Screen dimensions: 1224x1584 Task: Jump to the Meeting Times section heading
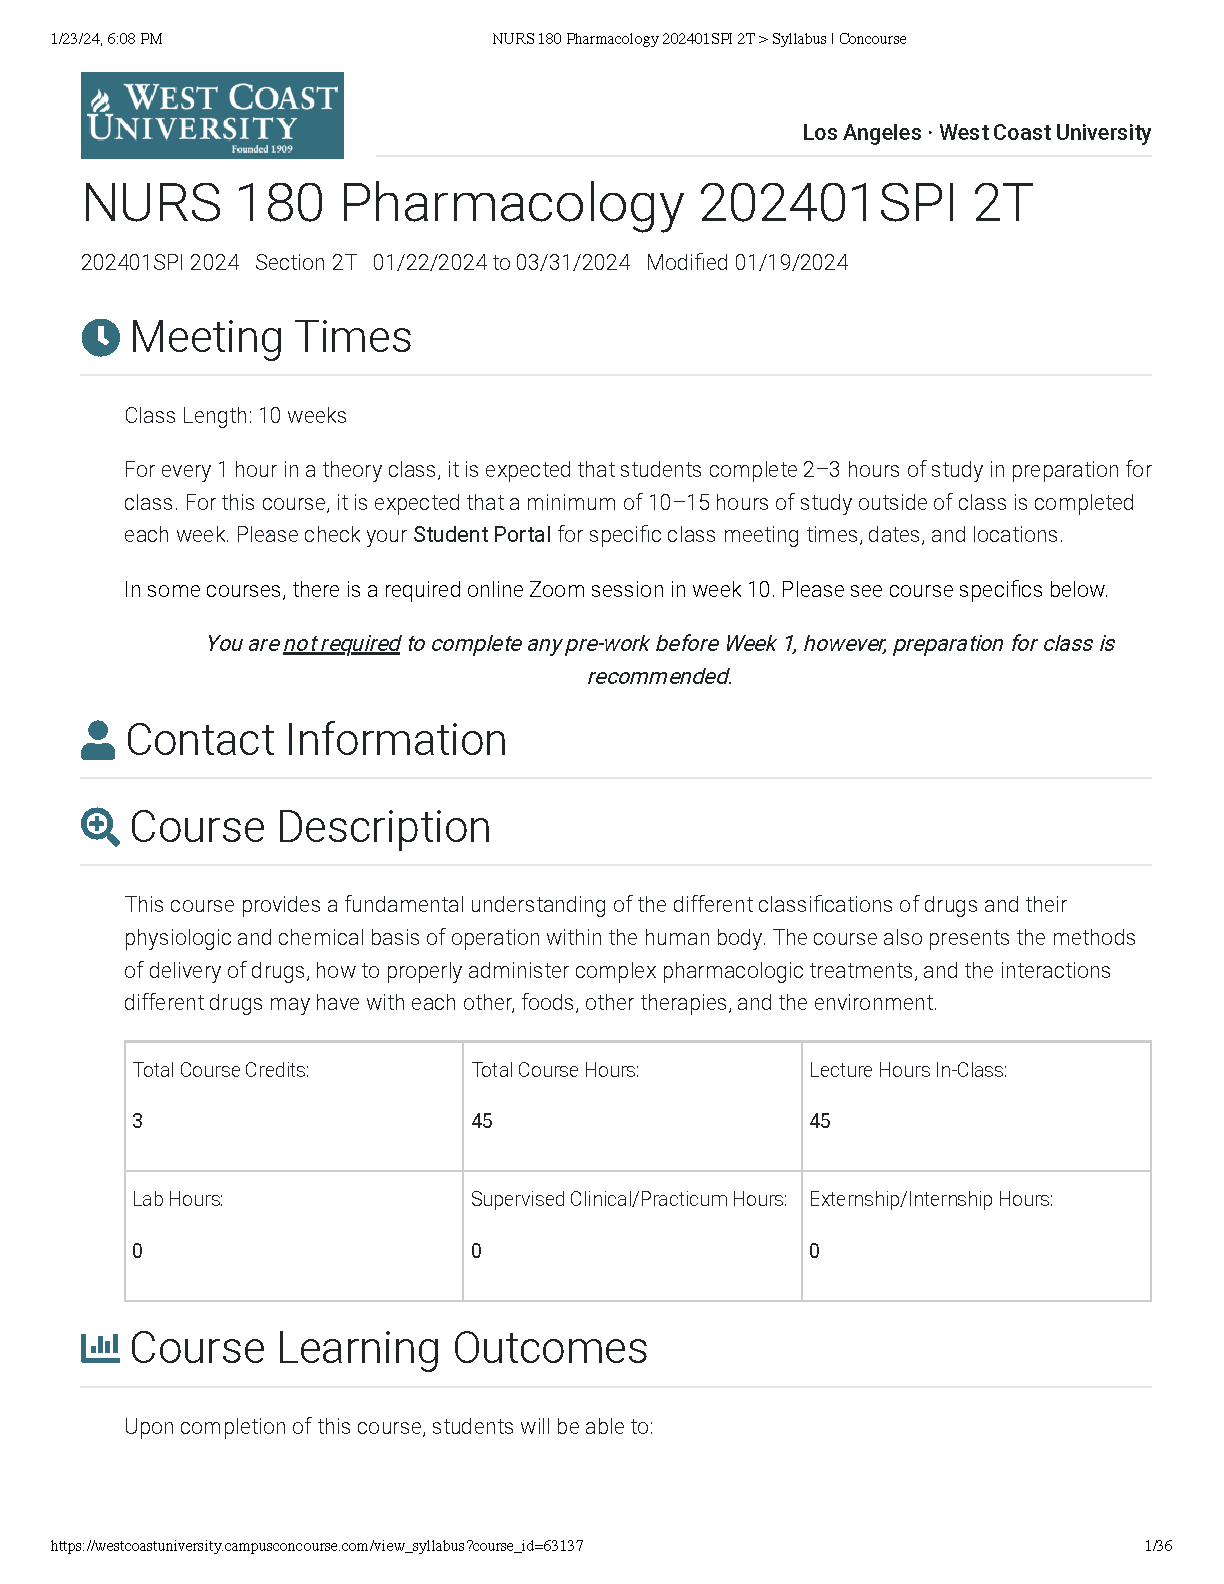click(271, 338)
